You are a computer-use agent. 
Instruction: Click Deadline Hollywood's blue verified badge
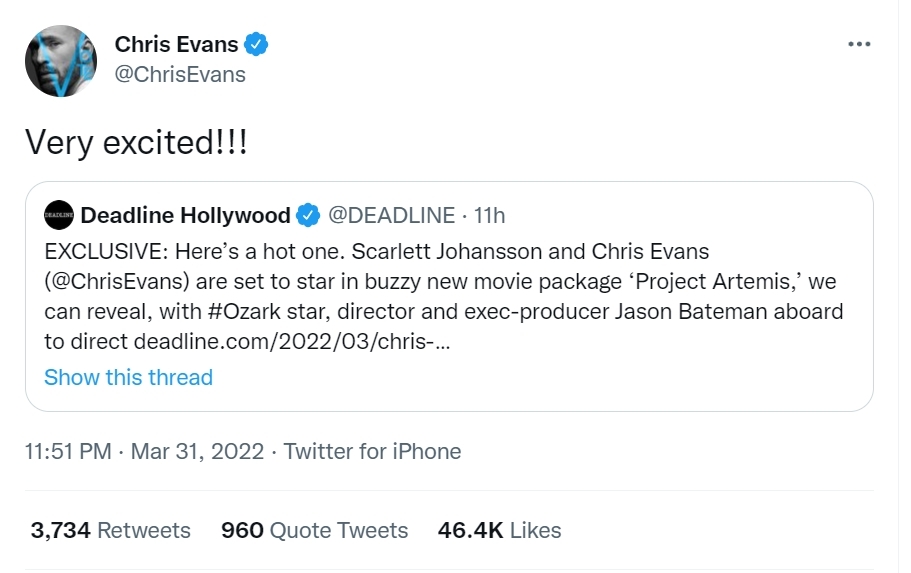[309, 215]
